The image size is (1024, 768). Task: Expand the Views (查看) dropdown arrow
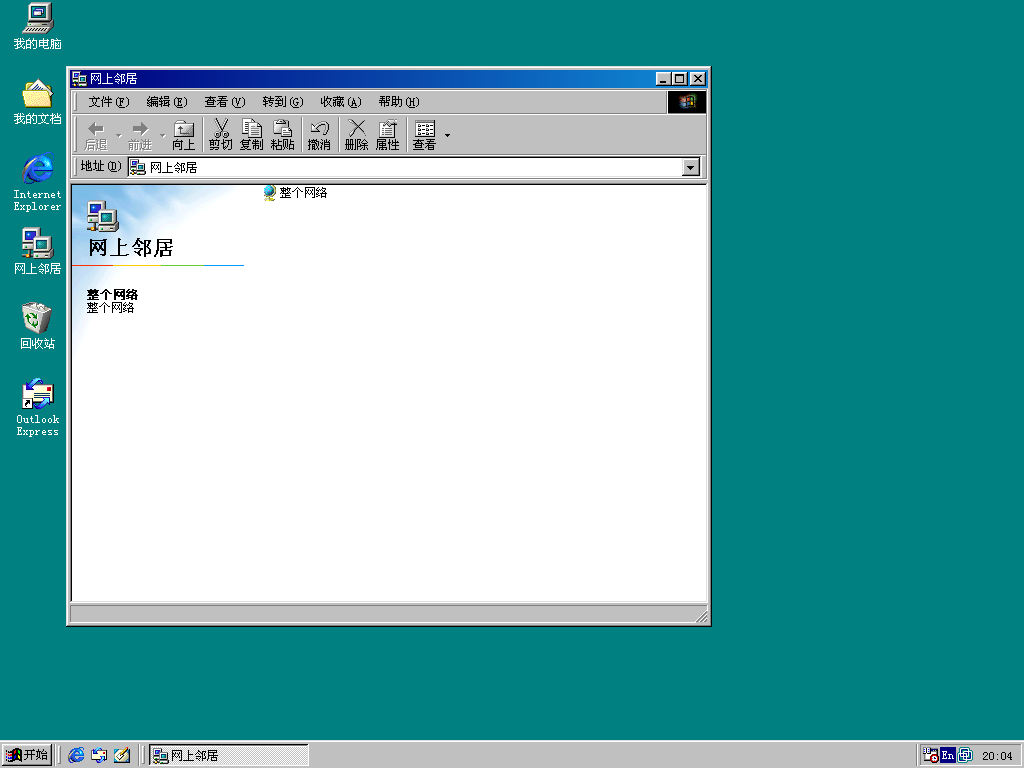pos(447,135)
